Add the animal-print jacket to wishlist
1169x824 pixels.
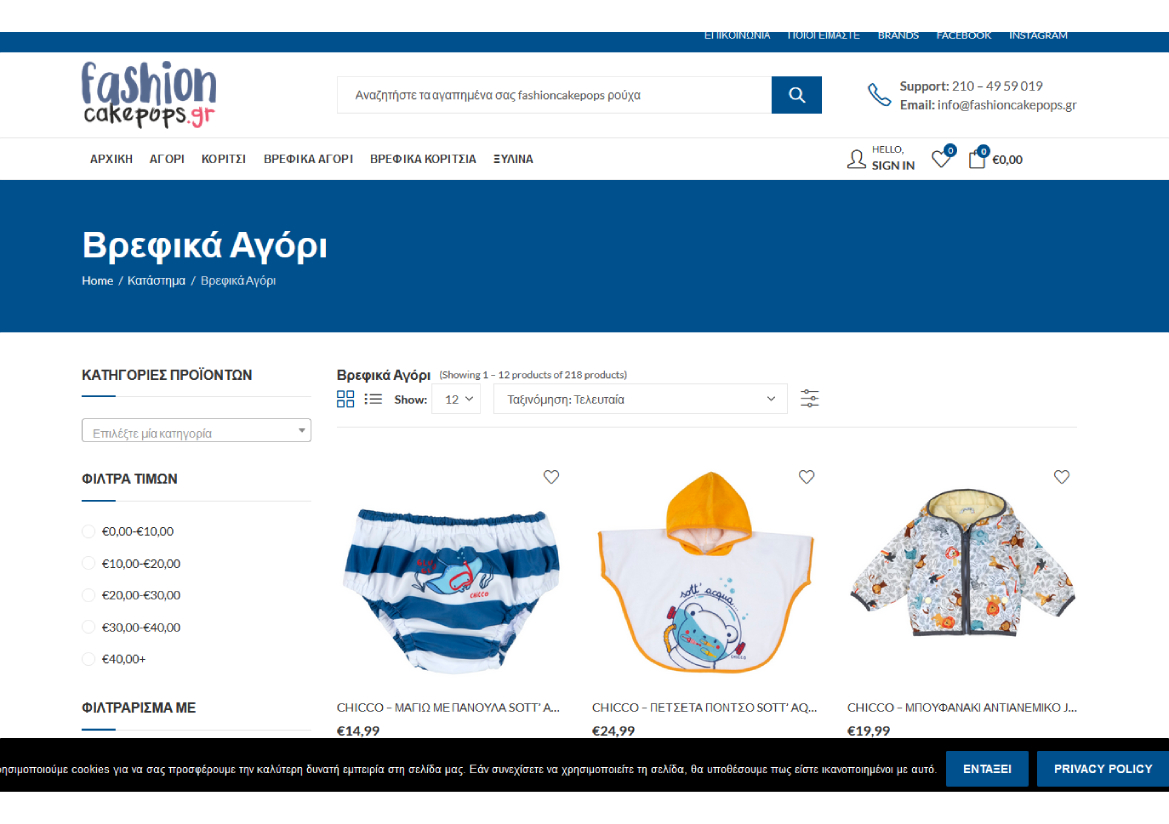(1061, 477)
